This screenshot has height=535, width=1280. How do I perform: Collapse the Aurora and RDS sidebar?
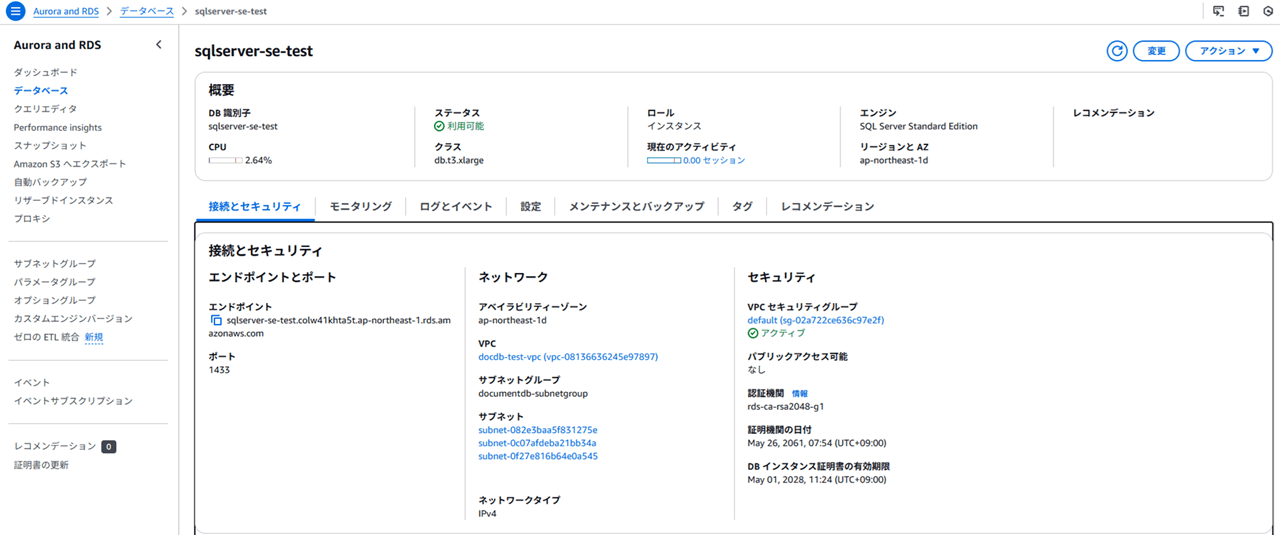pos(159,45)
